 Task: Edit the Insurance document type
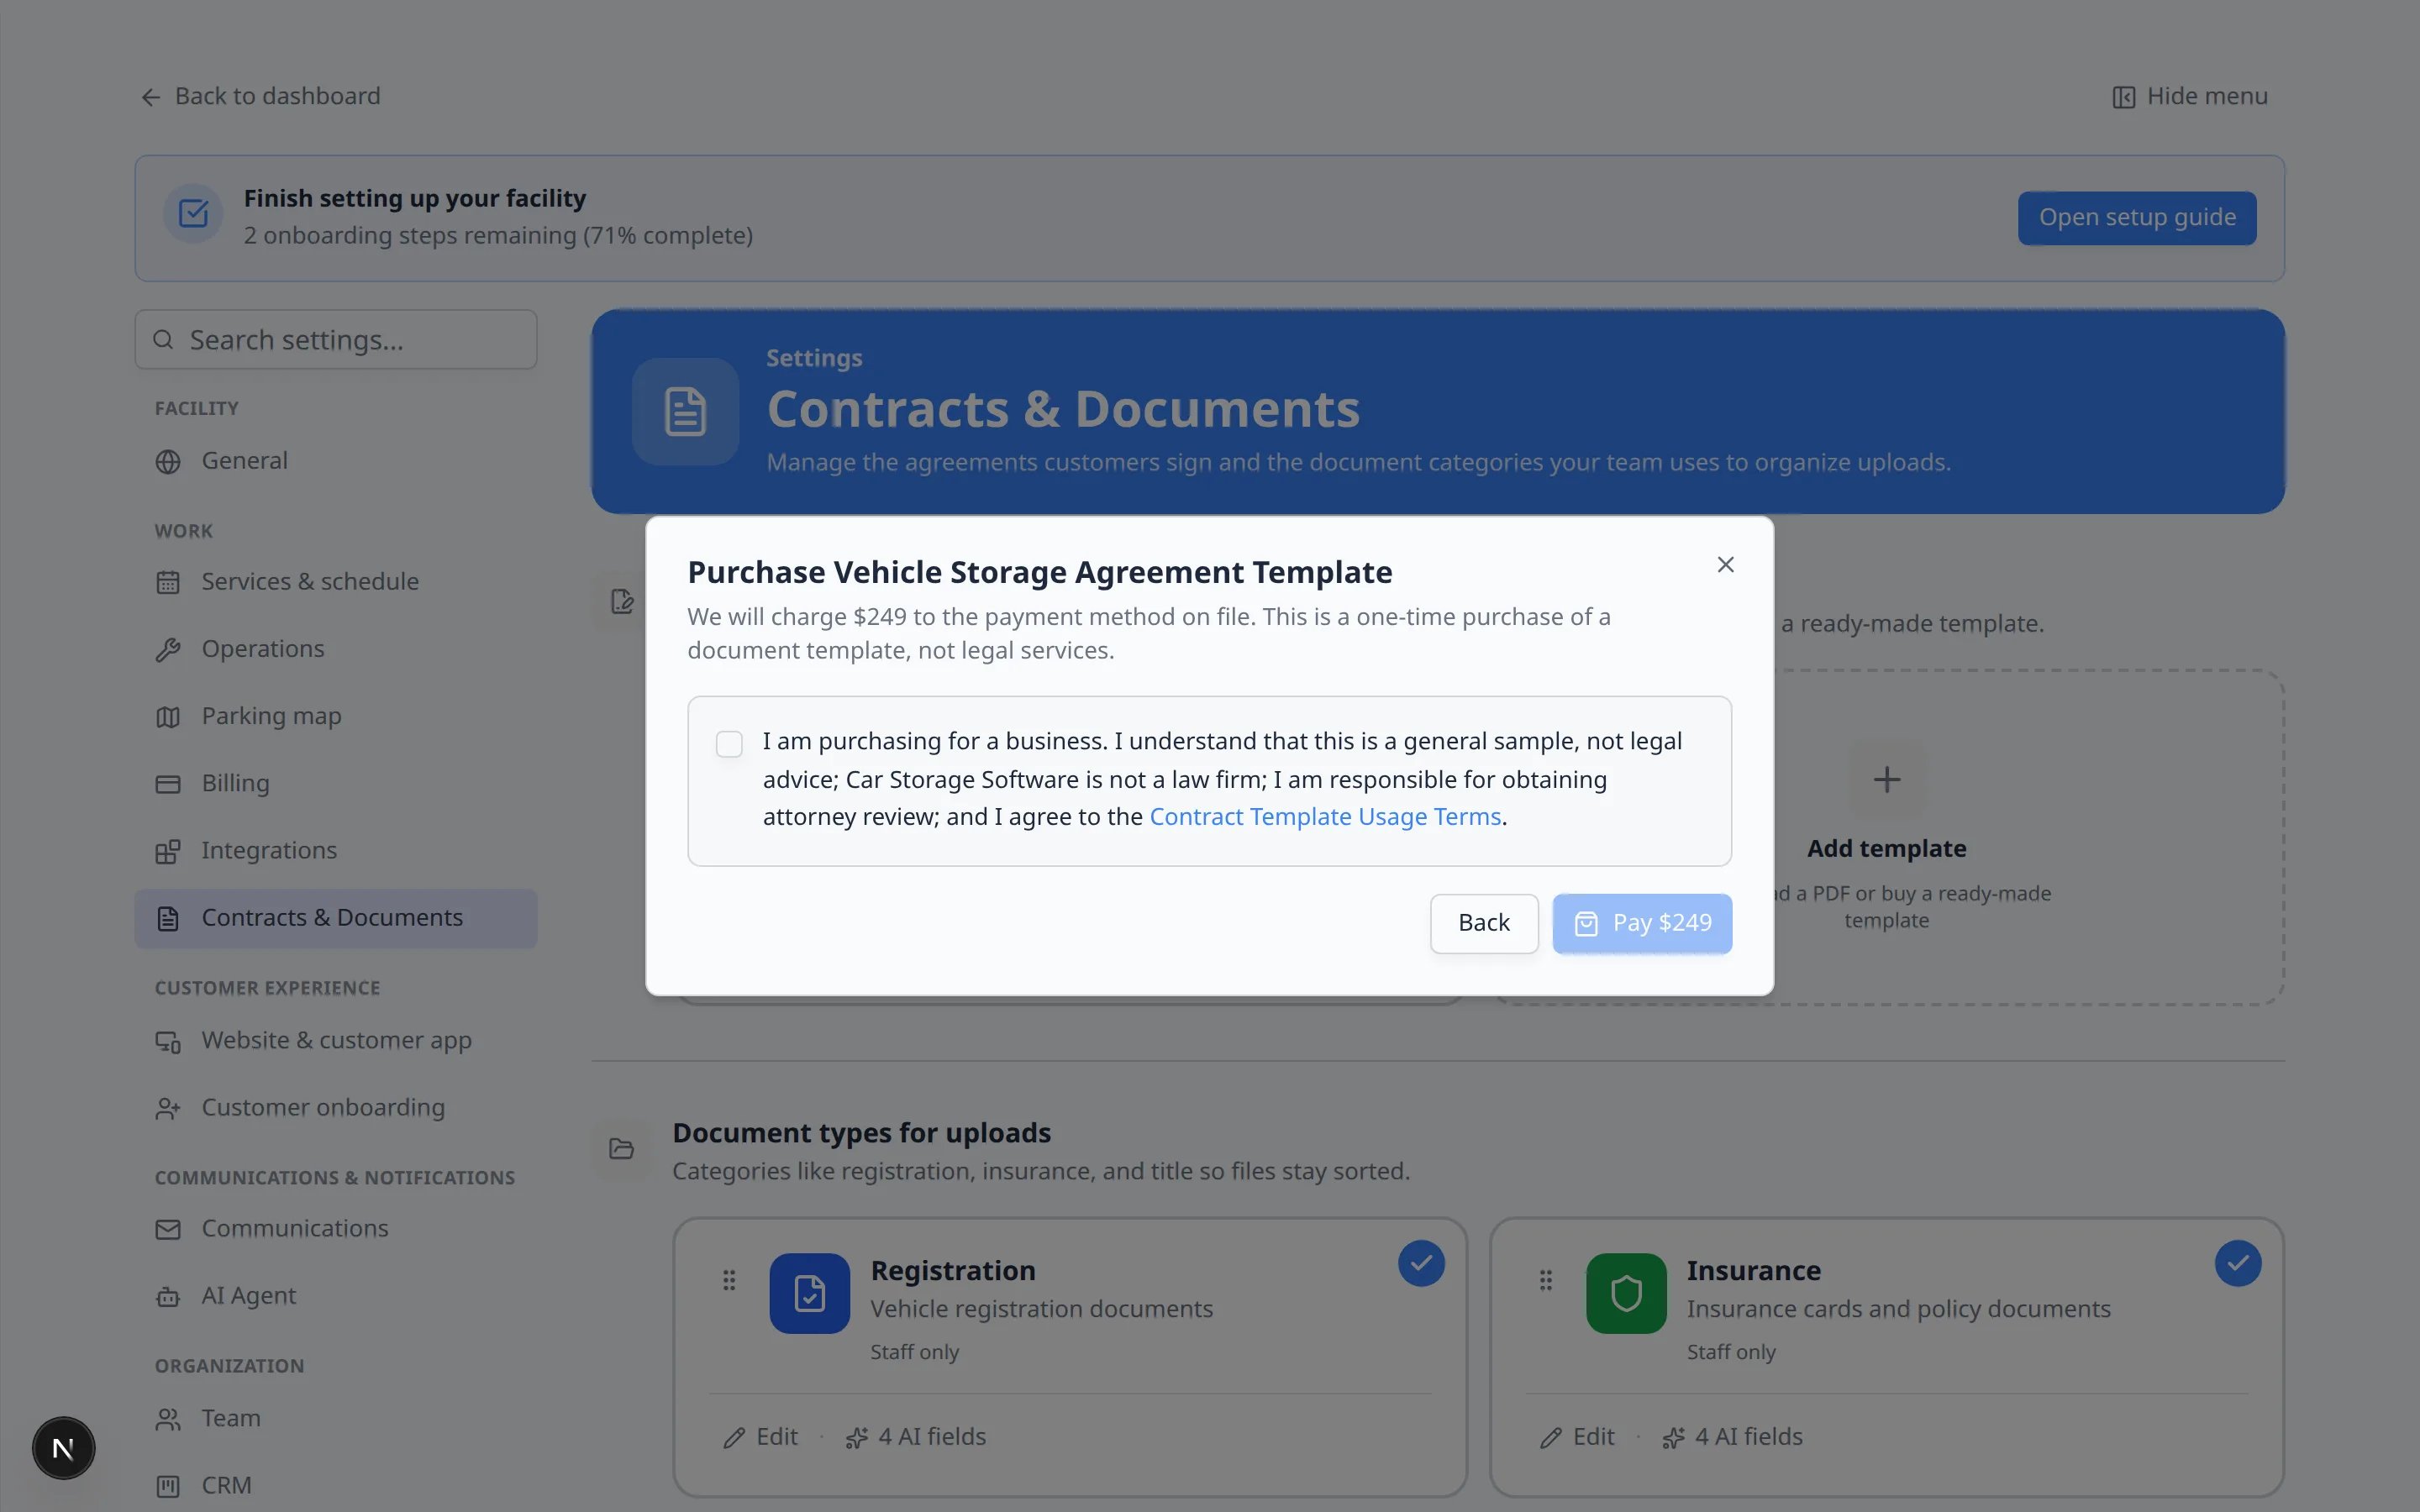tap(1578, 1438)
